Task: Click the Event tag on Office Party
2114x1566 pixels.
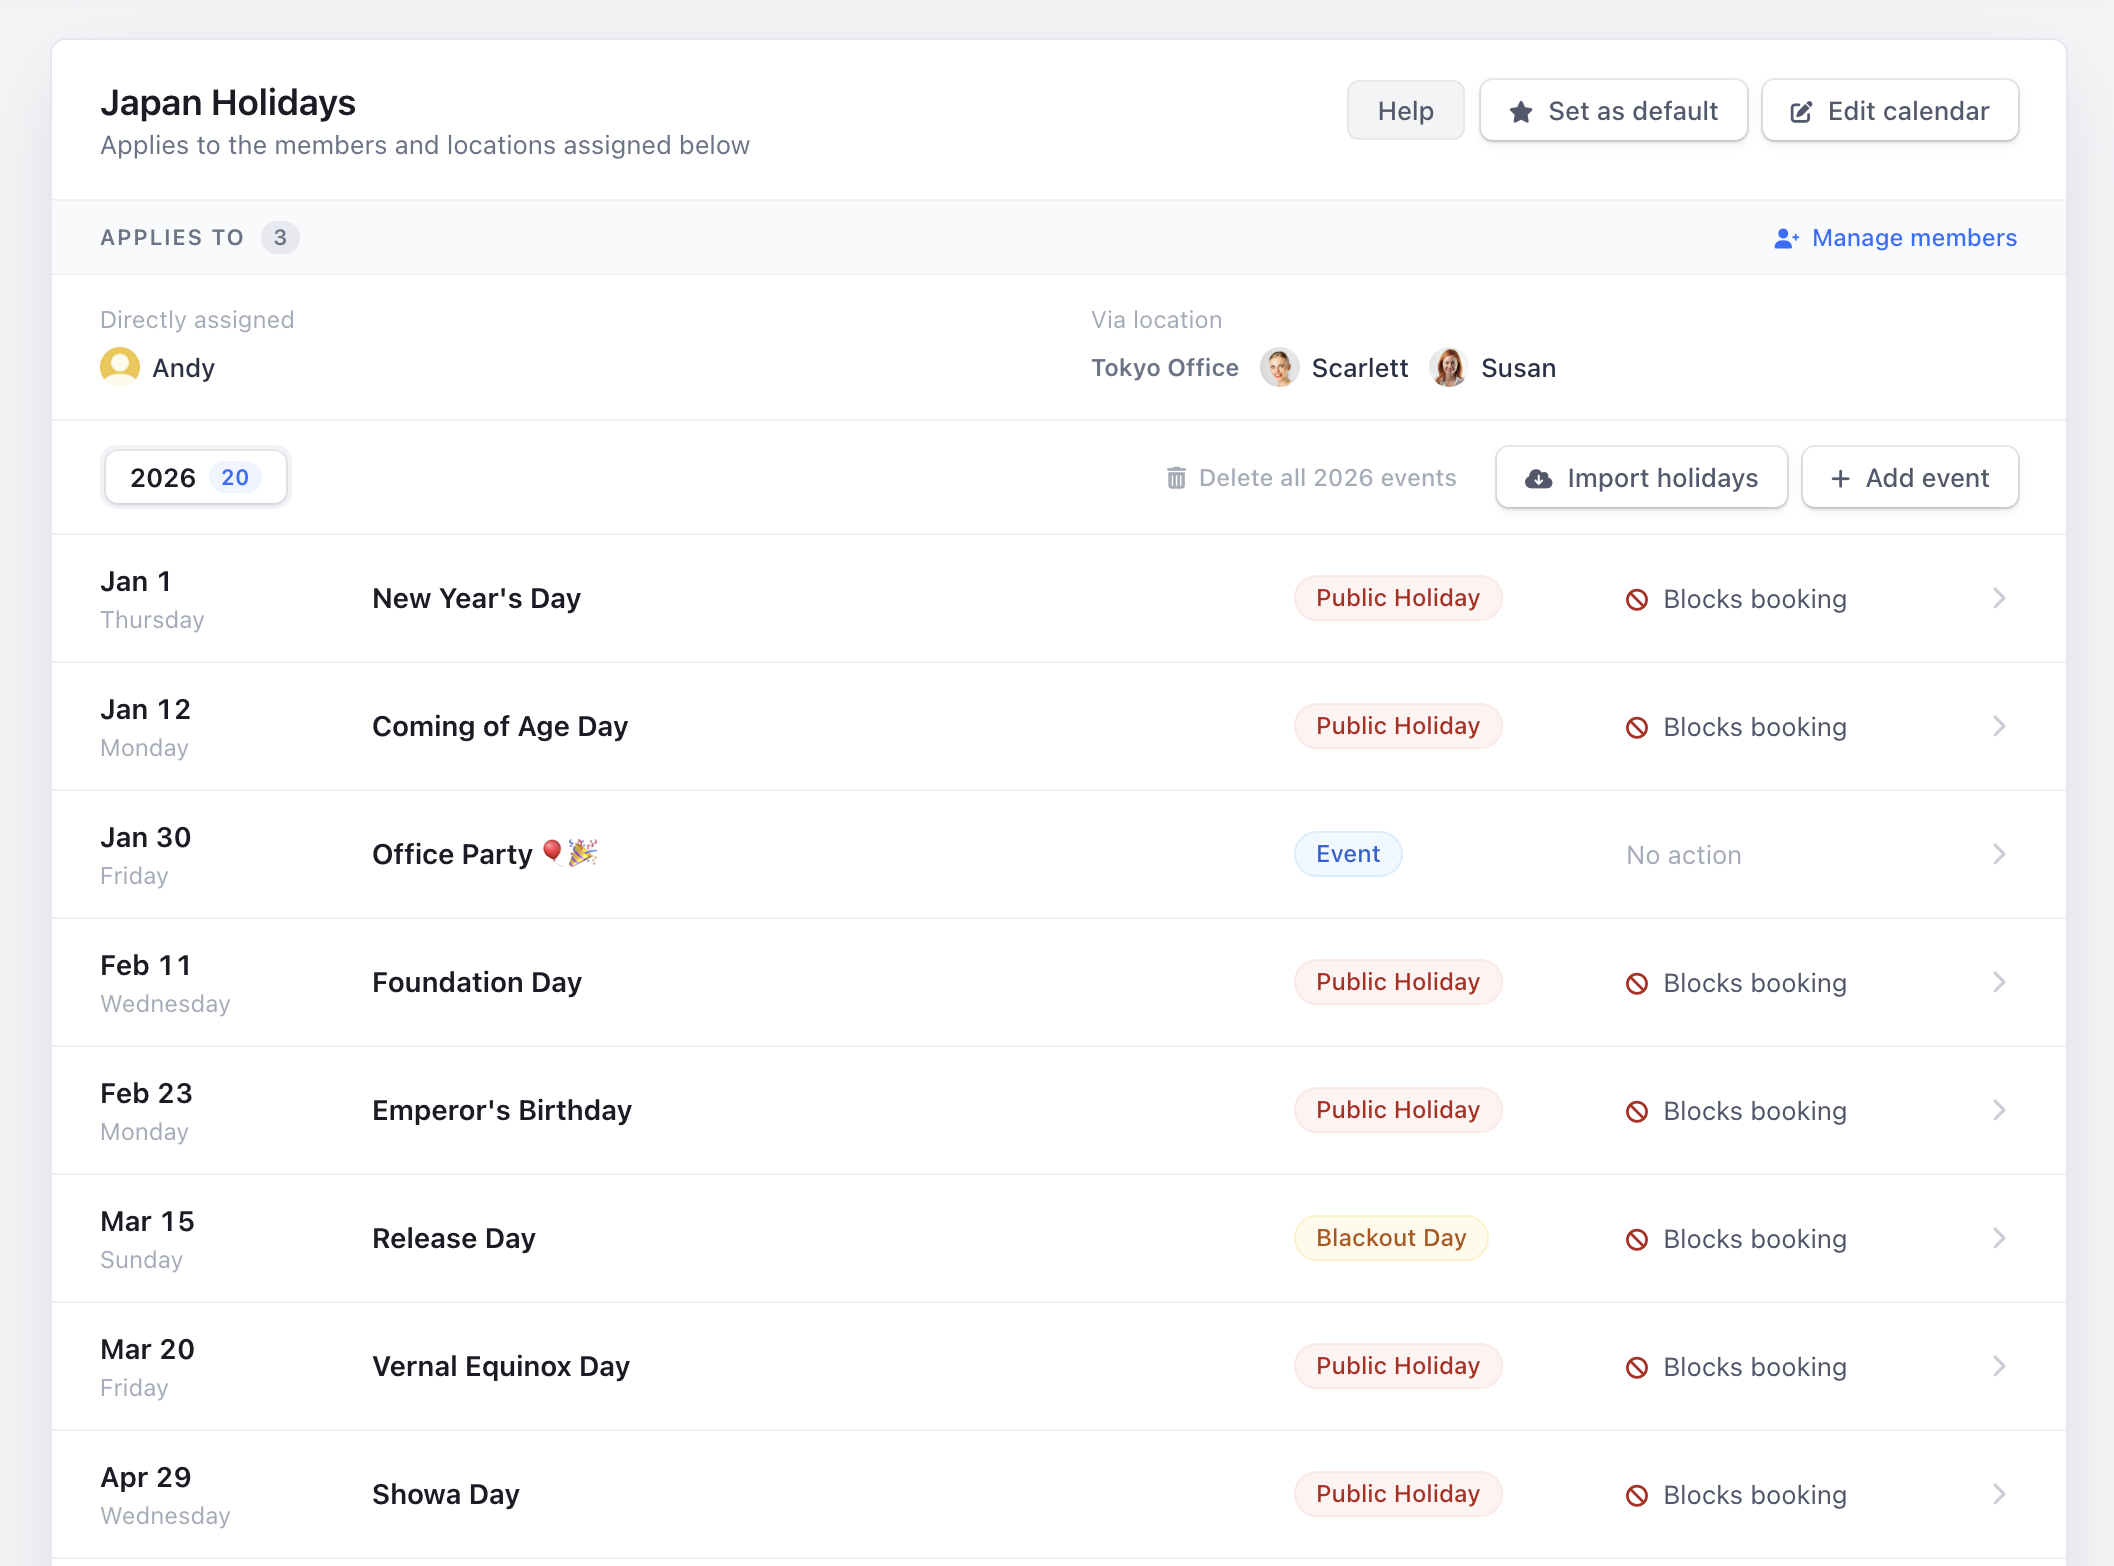Action: pos(1348,854)
